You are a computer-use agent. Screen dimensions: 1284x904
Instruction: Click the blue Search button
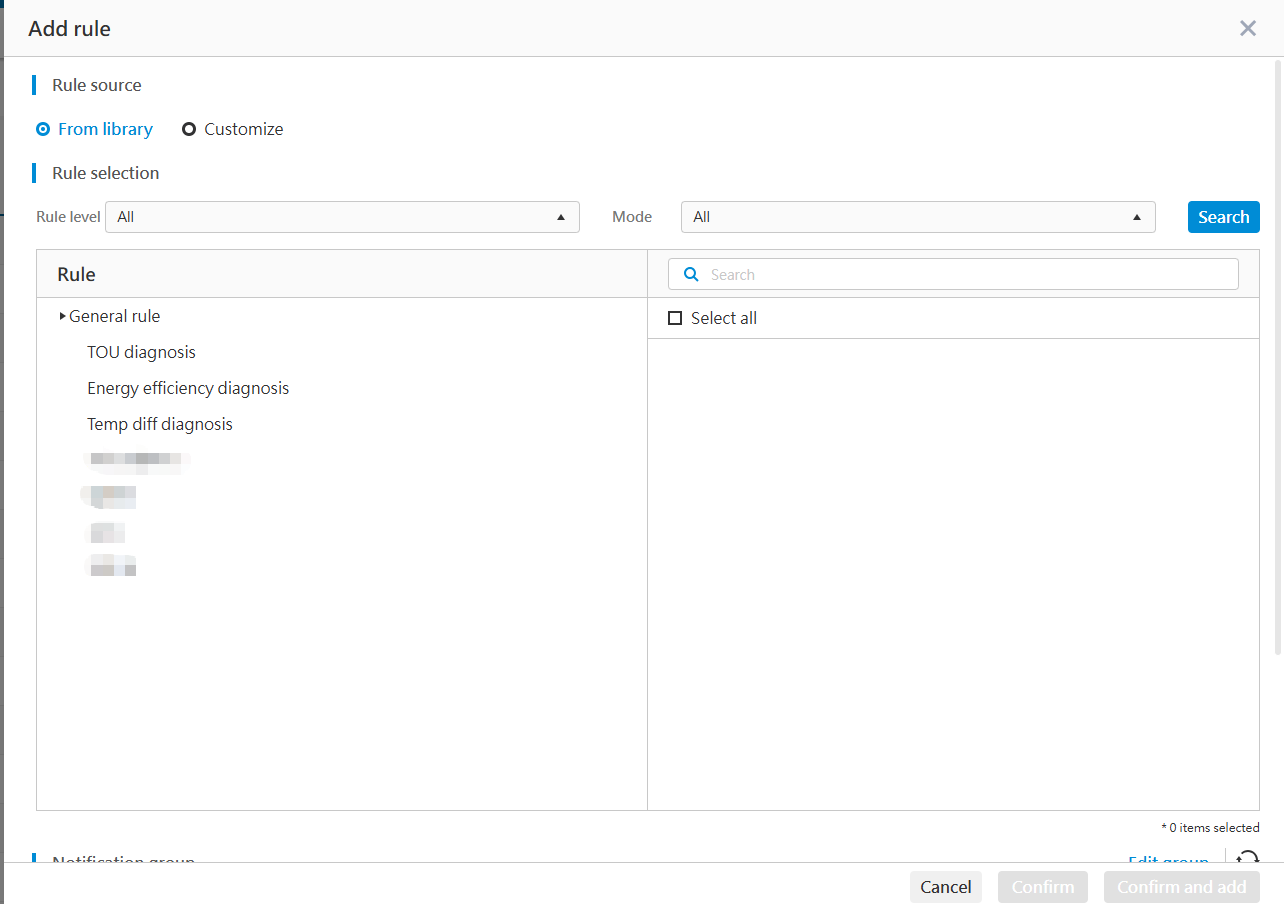pos(1223,217)
